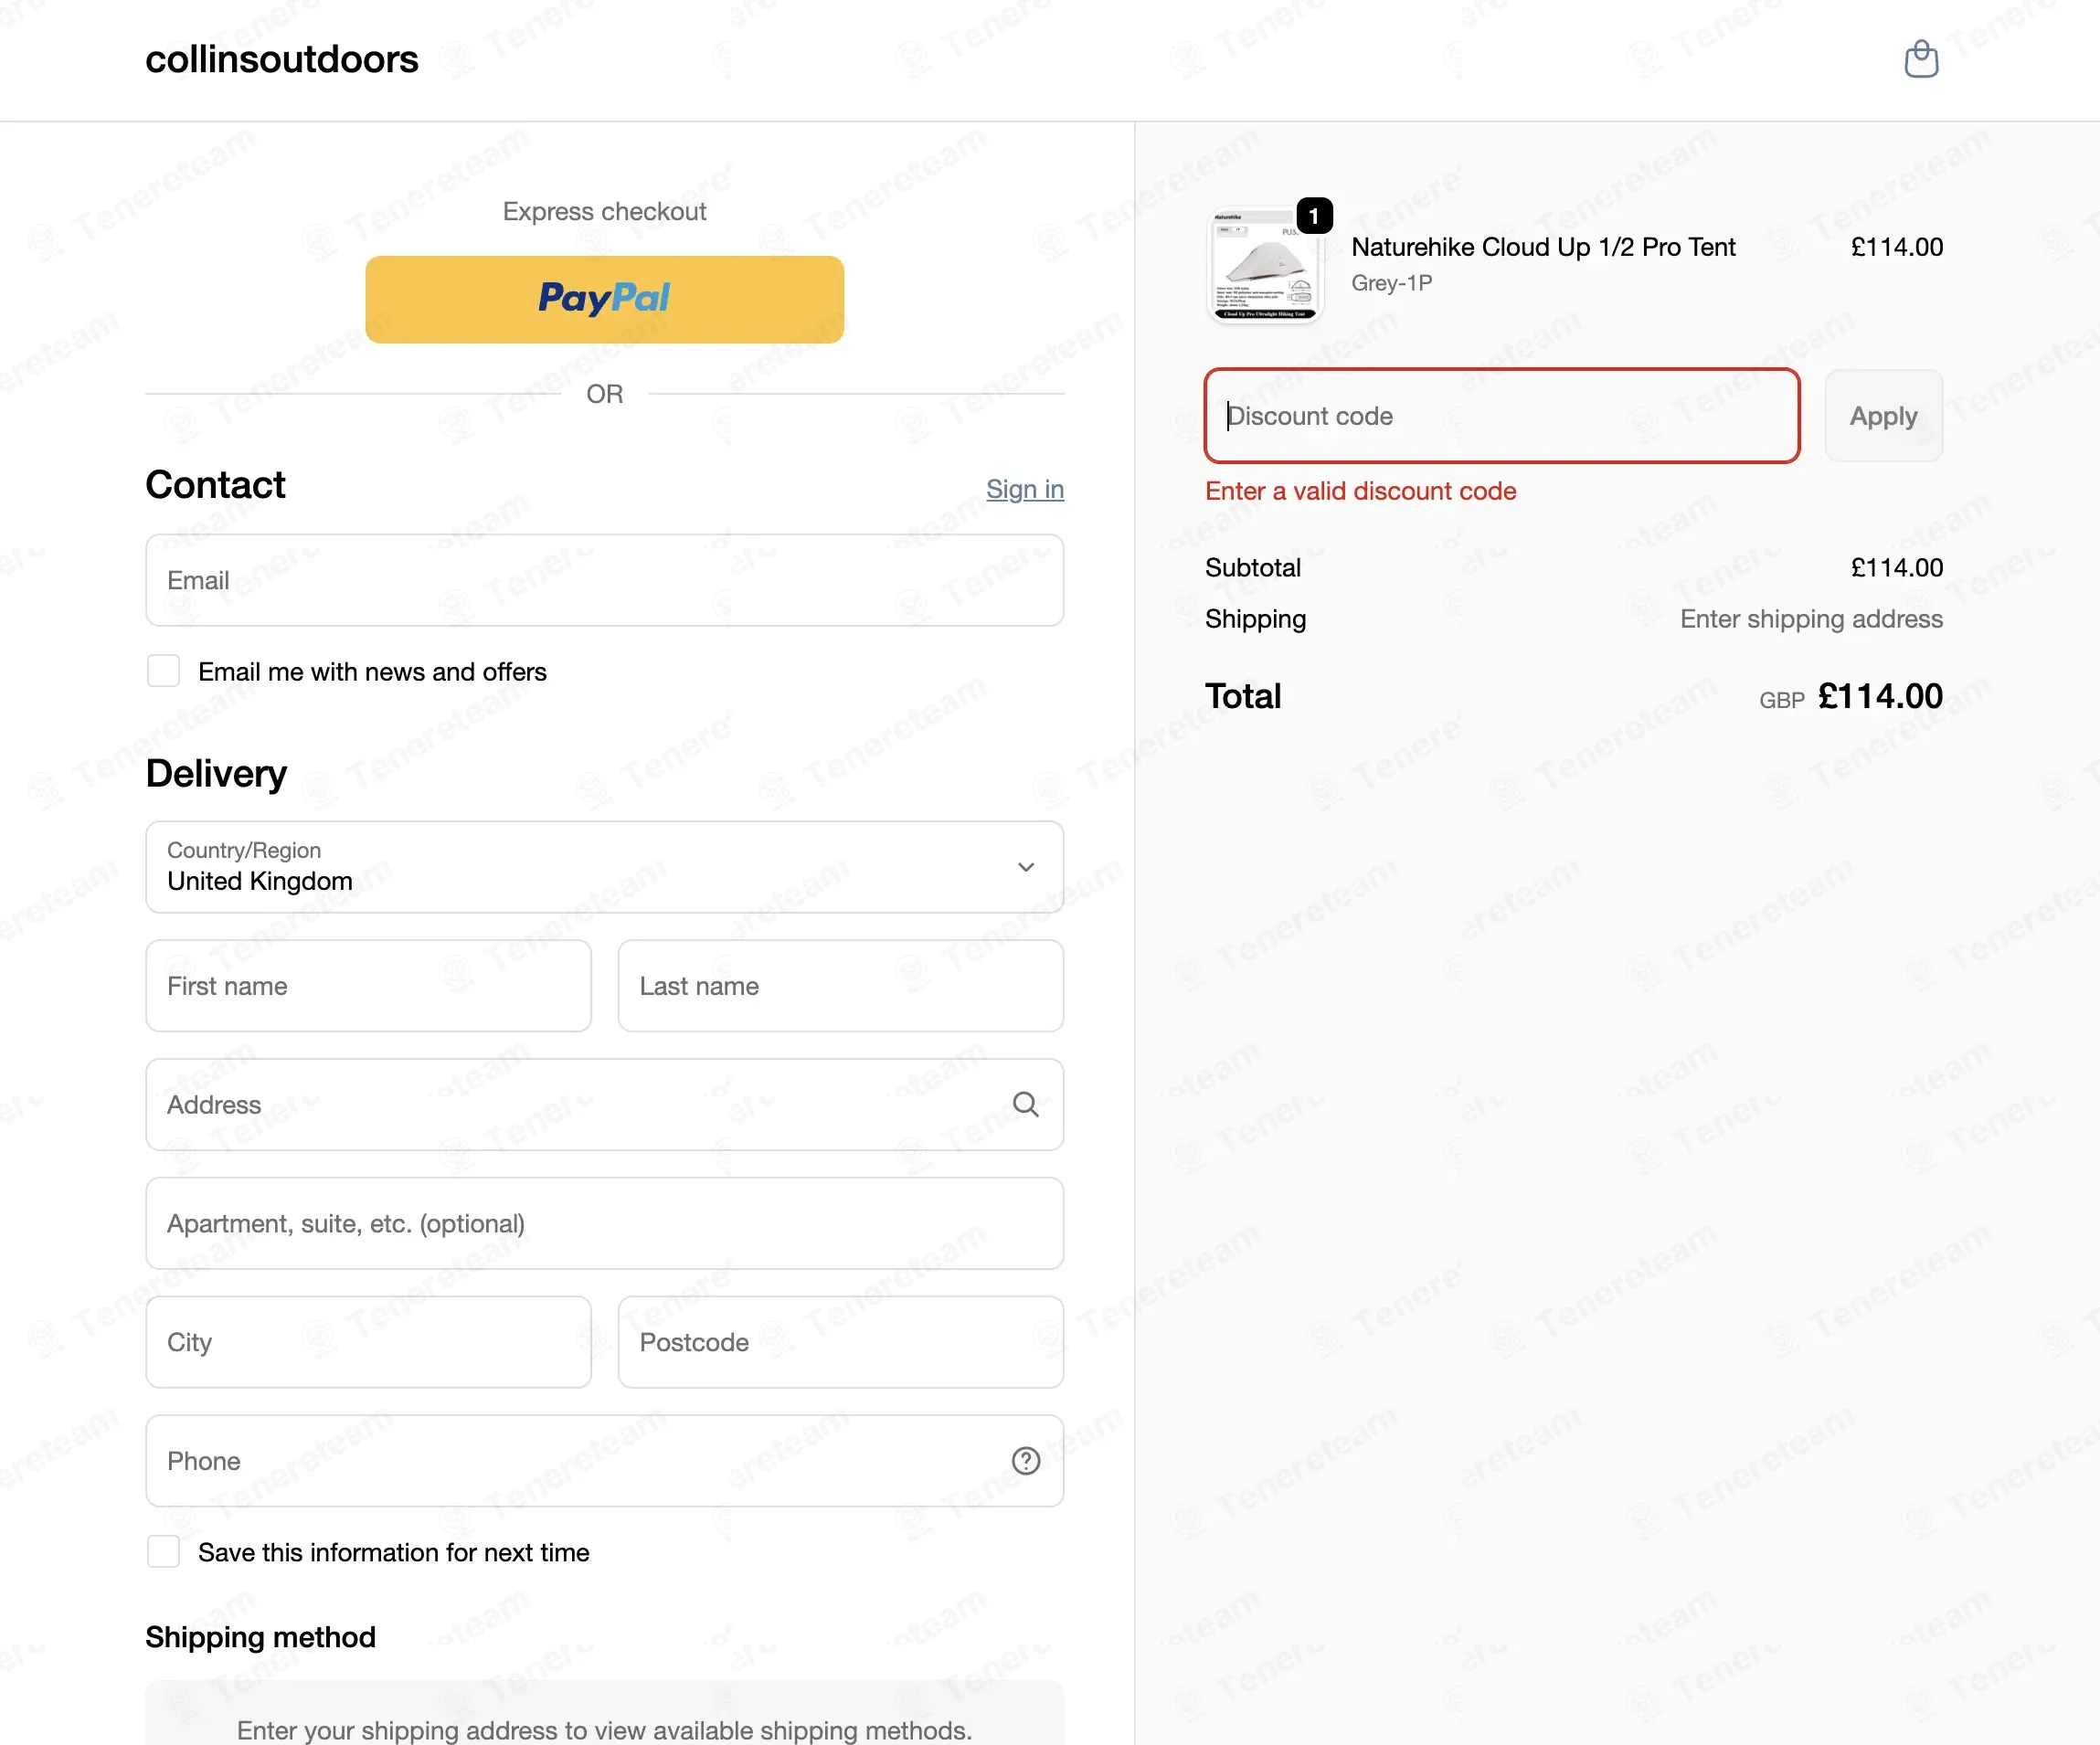Focus the Address field
Screen dimensions: 2100x1745
pyautogui.click(x=604, y=1104)
